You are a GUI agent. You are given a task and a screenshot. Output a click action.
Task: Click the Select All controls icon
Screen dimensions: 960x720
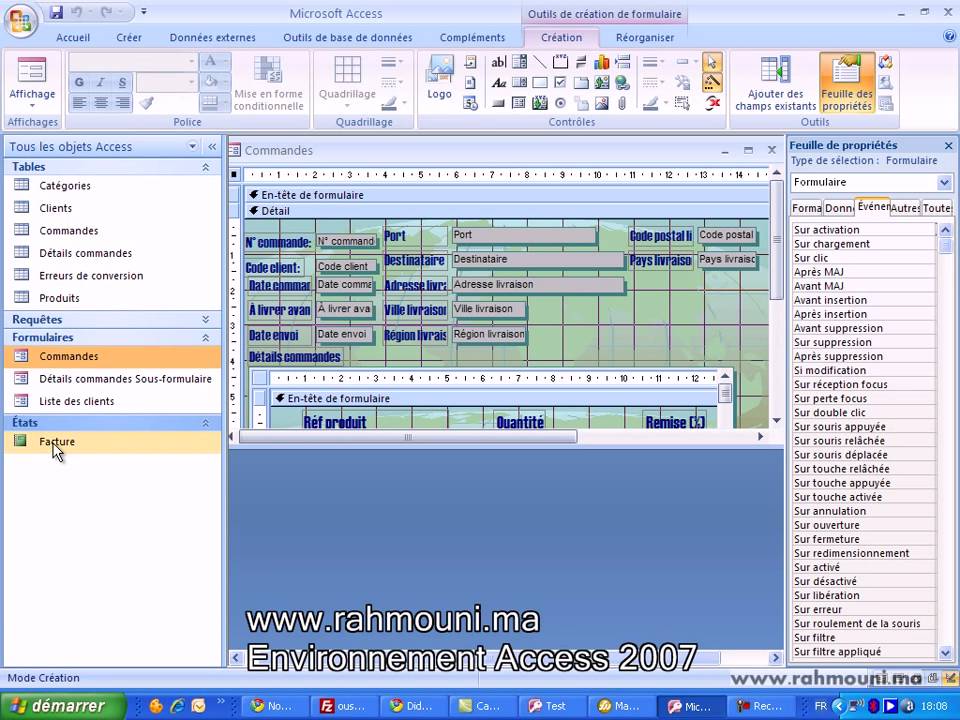(x=682, y=103)
